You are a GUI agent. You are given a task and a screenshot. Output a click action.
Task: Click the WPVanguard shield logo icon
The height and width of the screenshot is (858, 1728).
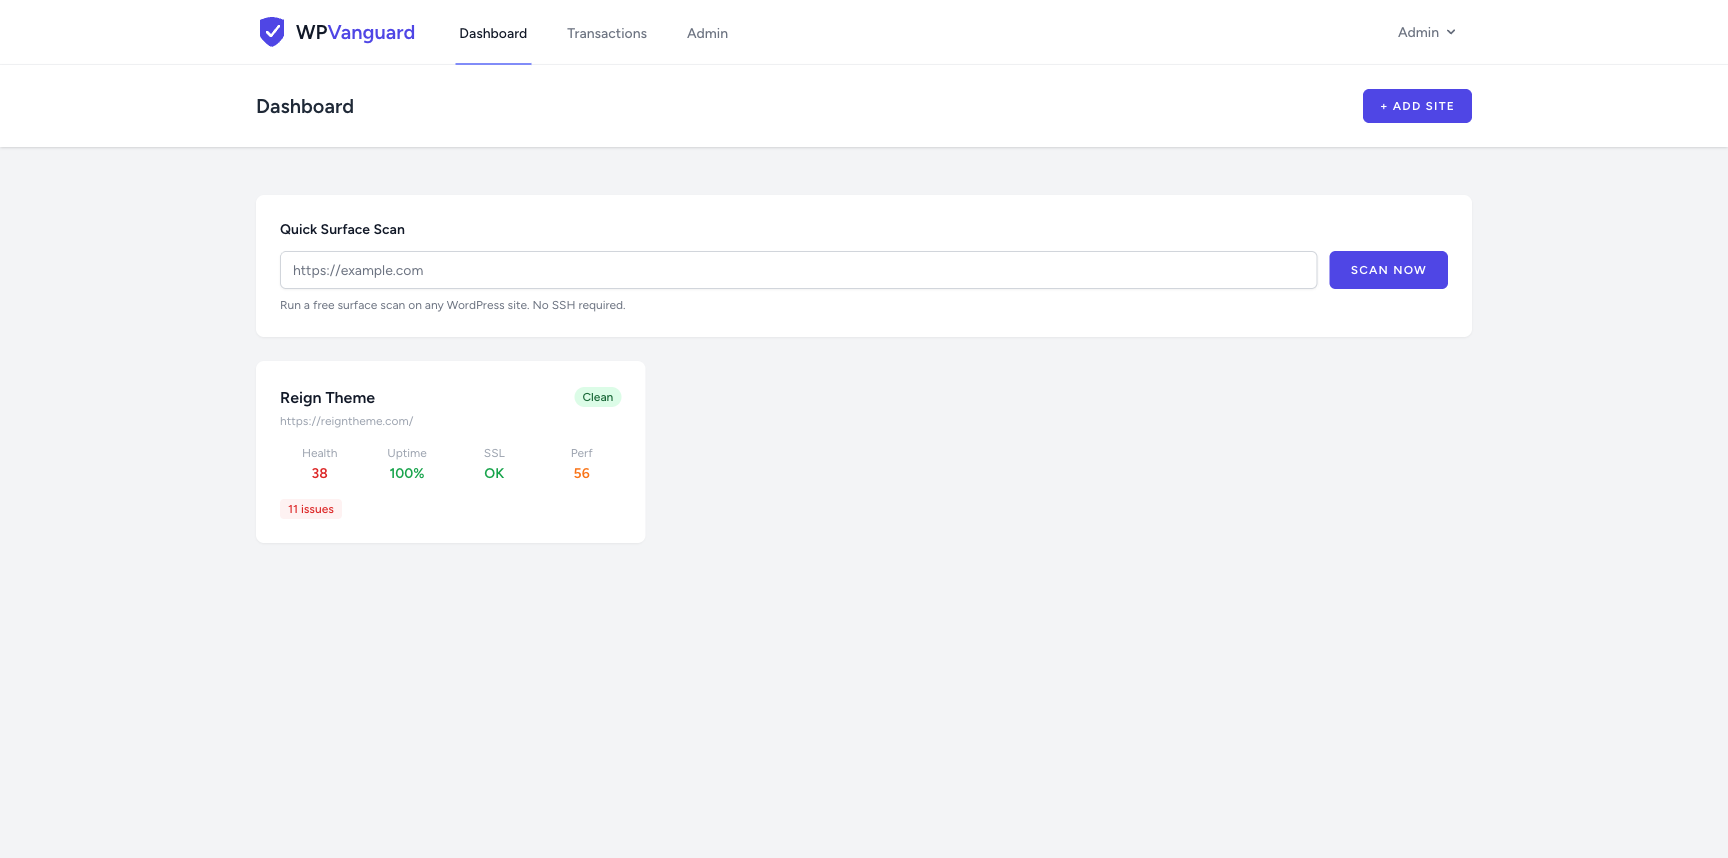coord(272,32)
